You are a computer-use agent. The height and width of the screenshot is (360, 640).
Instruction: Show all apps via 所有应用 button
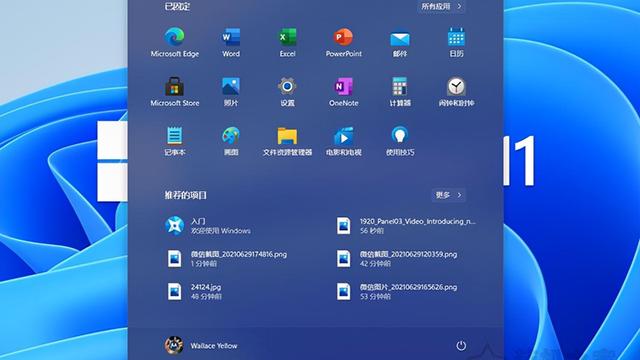tap(441, 7)
